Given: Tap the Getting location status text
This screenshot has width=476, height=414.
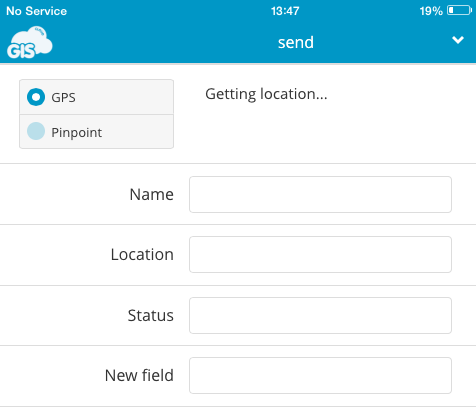Looking at the screenshot, I should point(266,94).
